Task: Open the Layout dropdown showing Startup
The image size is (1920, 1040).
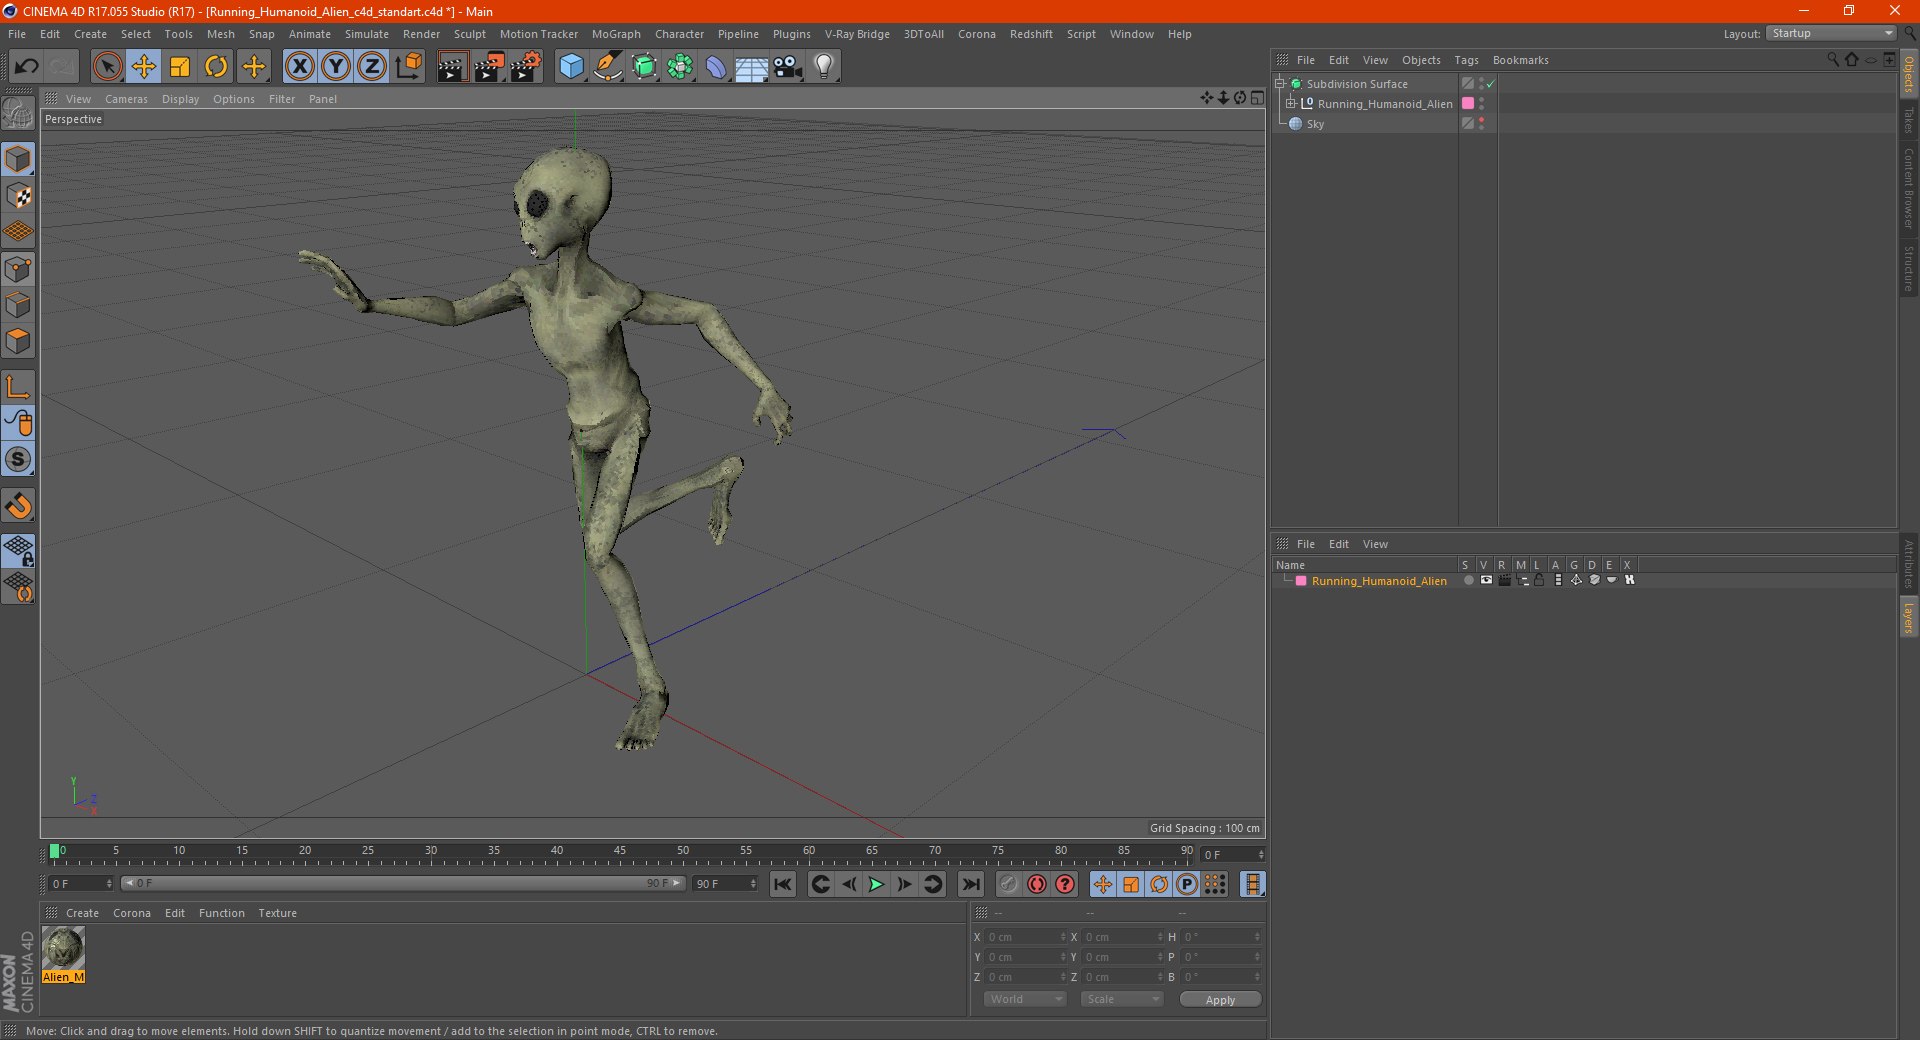Action: [1831, 33]
